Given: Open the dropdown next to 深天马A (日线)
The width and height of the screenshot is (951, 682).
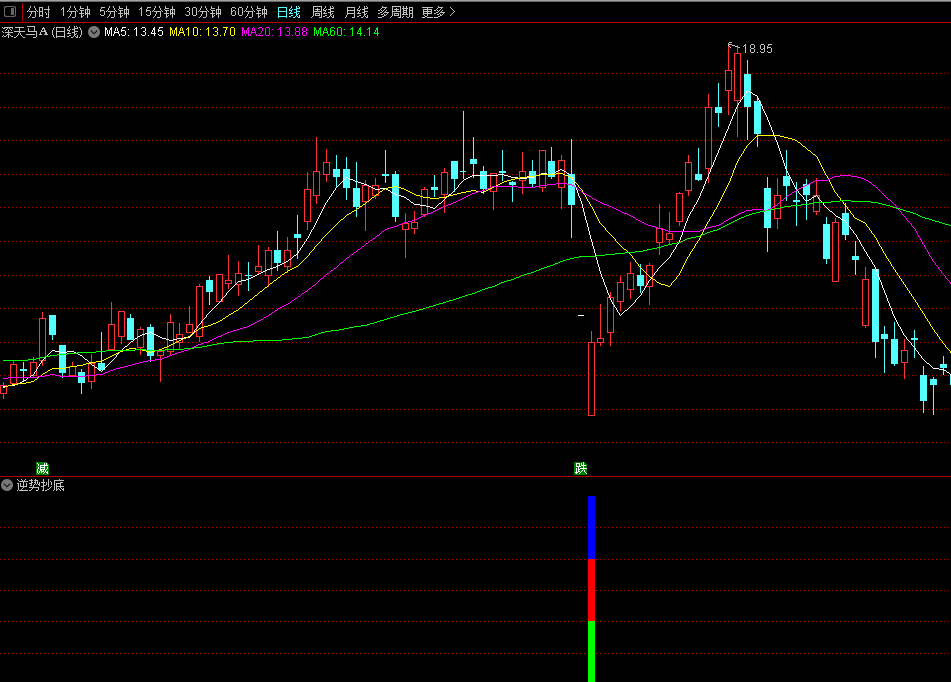Looking at the screenshot, I should tap(94, 32).
